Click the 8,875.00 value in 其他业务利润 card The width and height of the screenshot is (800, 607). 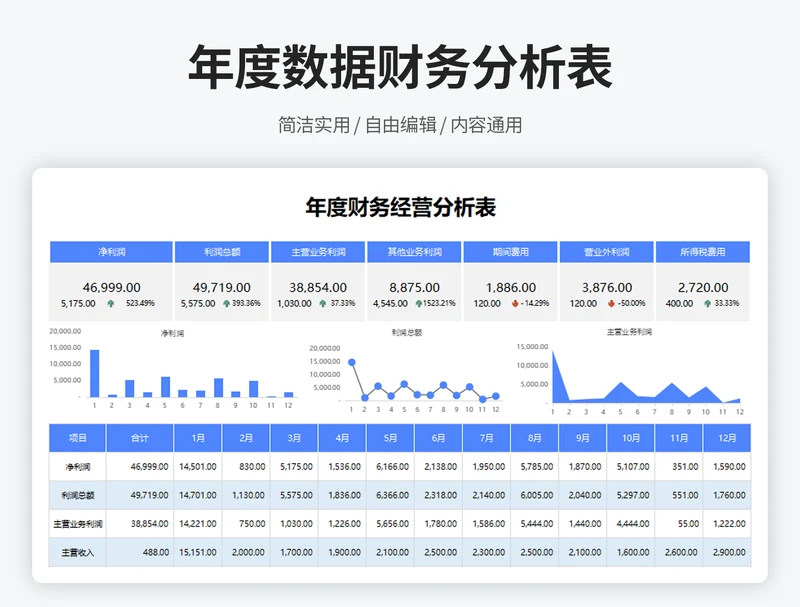click(x=414, y=288)
